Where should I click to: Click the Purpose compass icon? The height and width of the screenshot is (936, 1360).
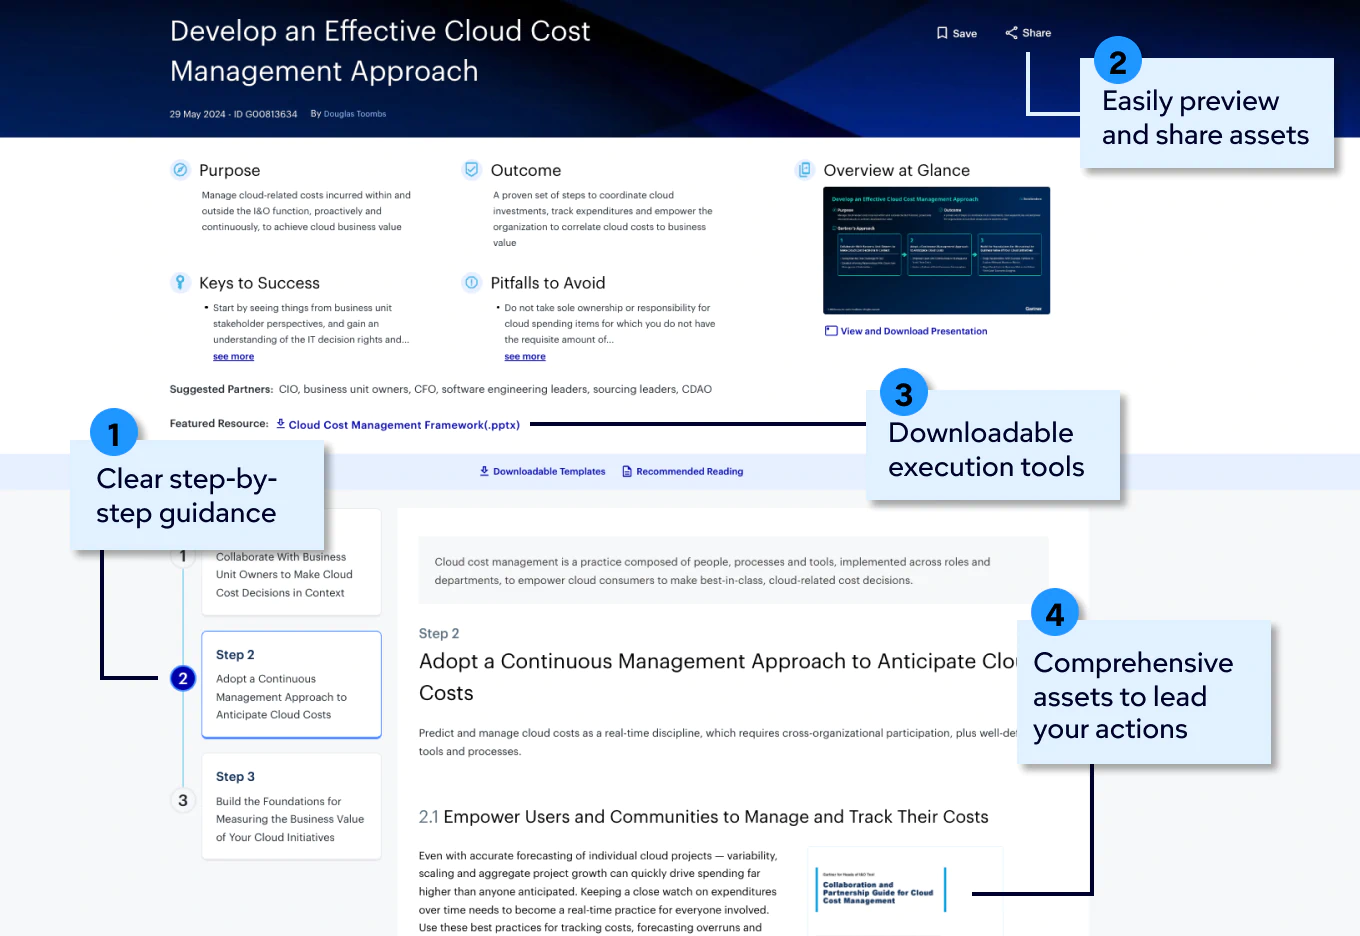point(180,170)
